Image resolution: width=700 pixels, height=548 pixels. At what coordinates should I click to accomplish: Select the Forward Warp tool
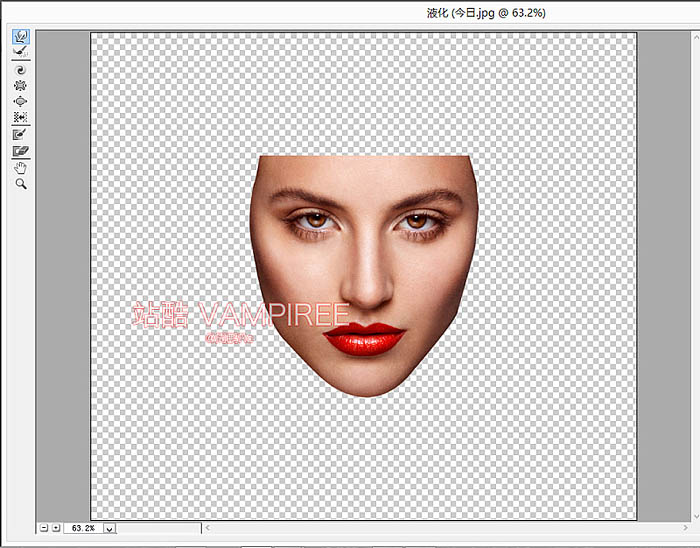(21, 37)
